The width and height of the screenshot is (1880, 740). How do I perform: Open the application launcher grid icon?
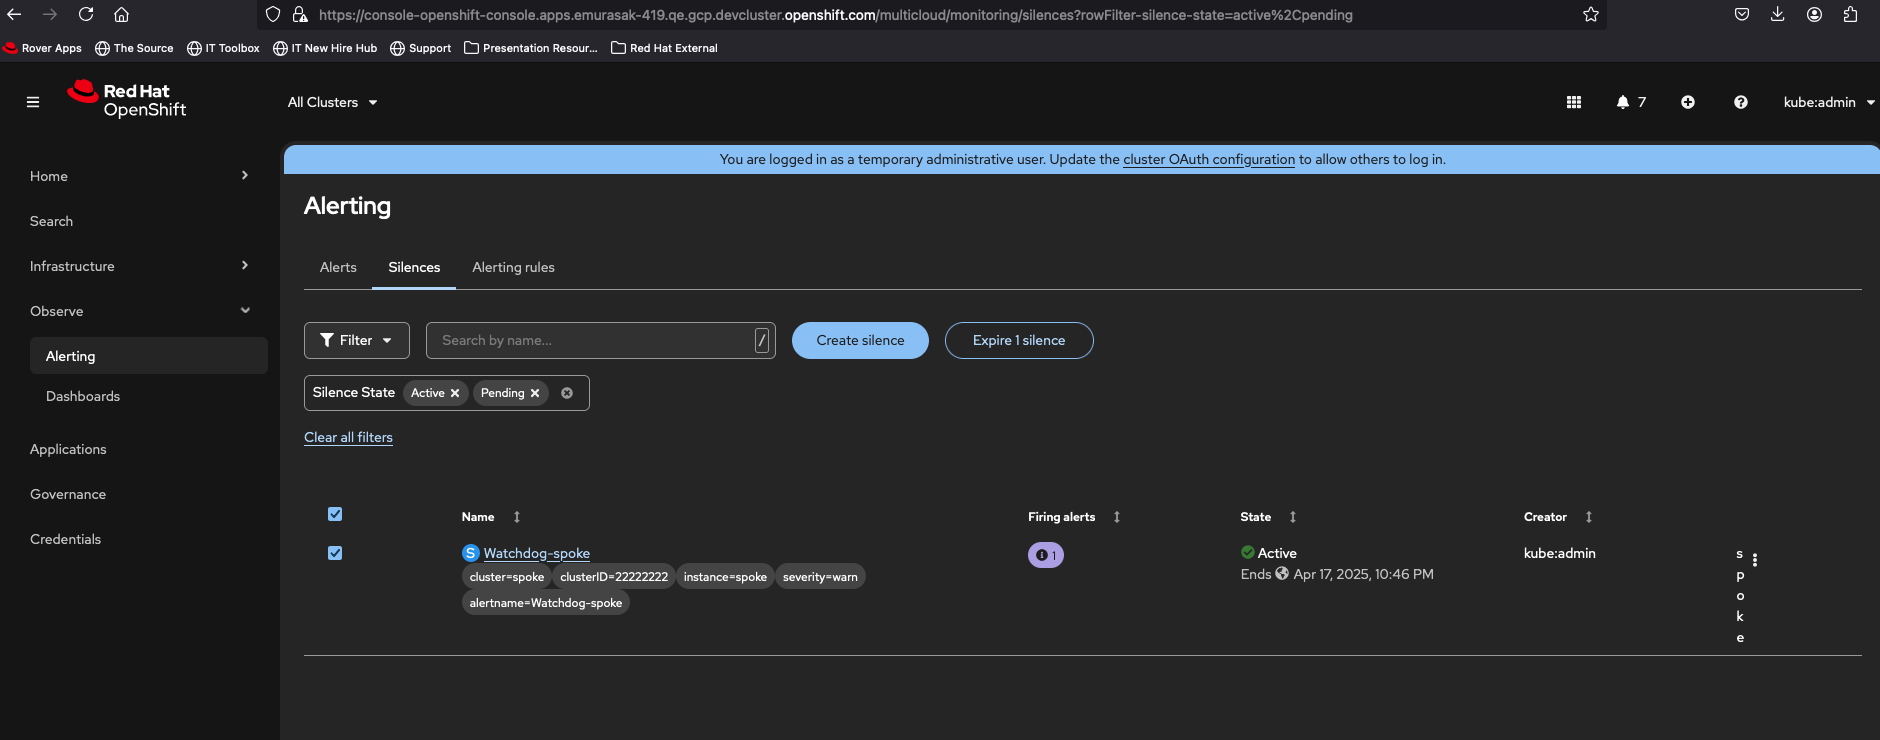click(1574, 102)
